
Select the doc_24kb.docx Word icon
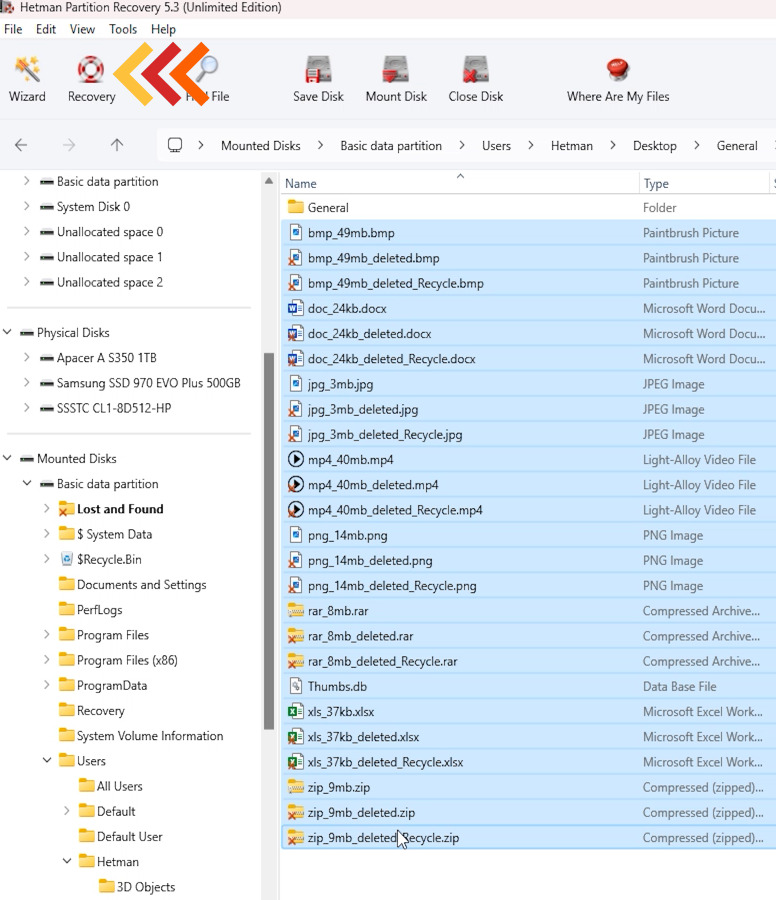pyautogui.click(x=295, y=308)
